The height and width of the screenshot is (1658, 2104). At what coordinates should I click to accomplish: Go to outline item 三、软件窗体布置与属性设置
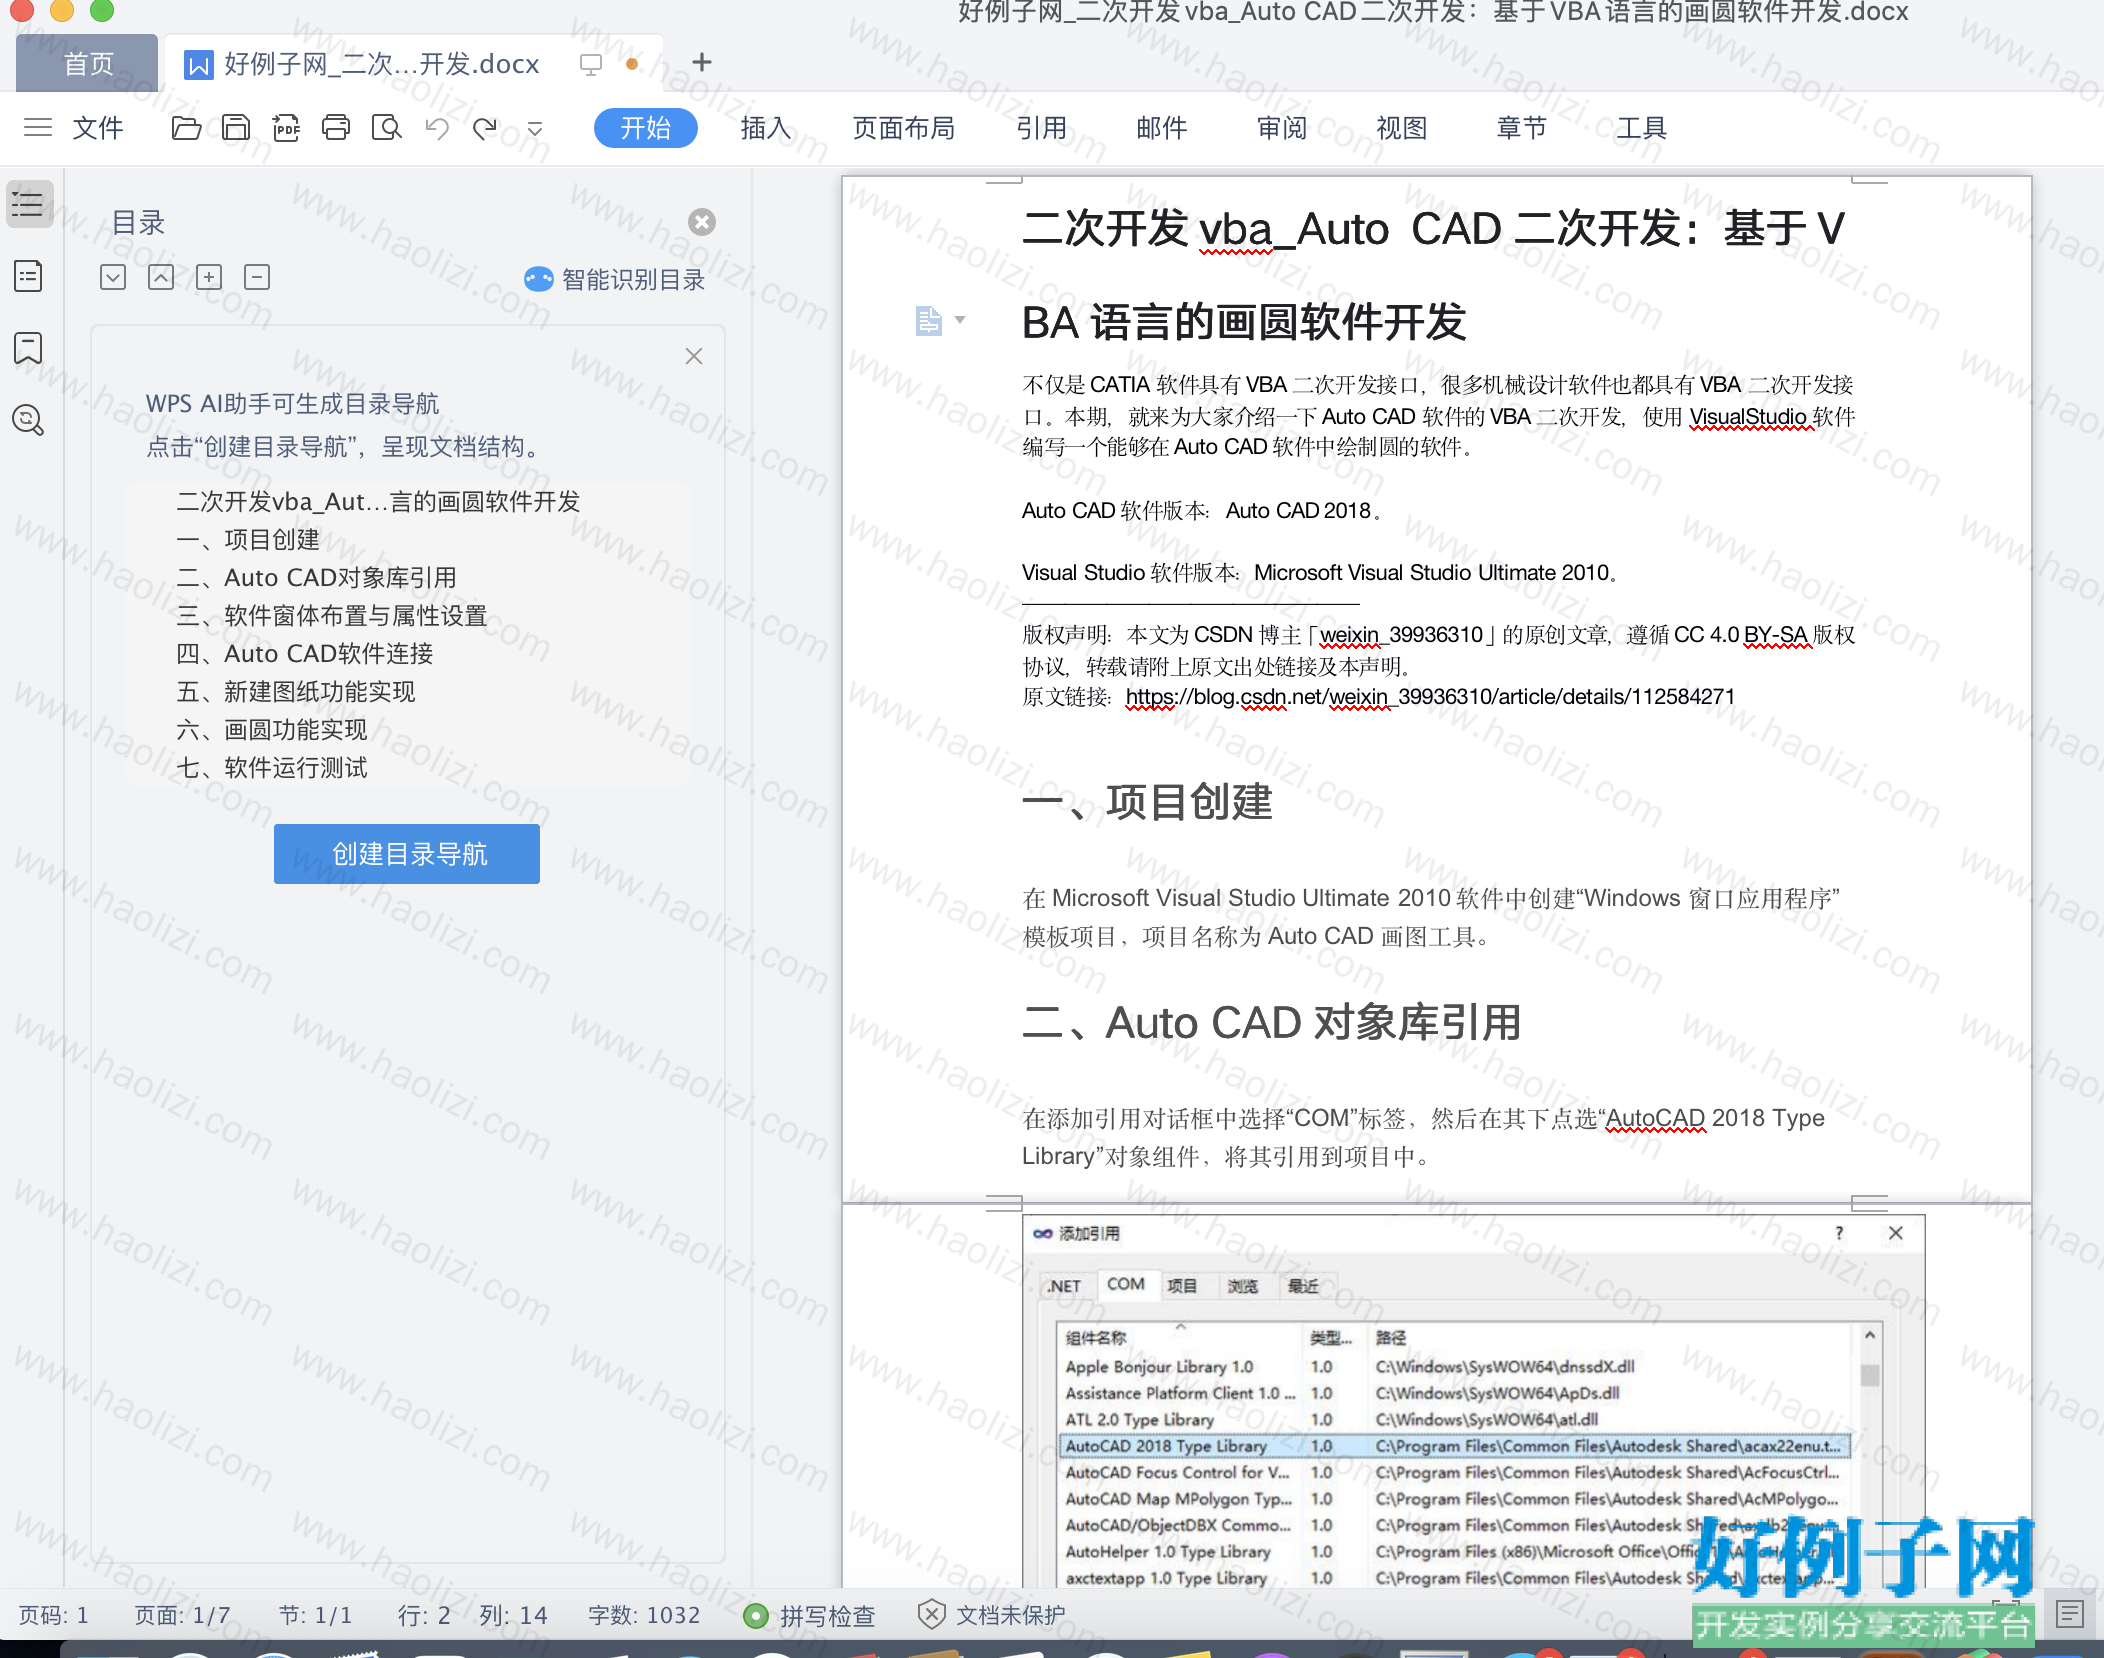pyautogui.click(x=332, y=616)
